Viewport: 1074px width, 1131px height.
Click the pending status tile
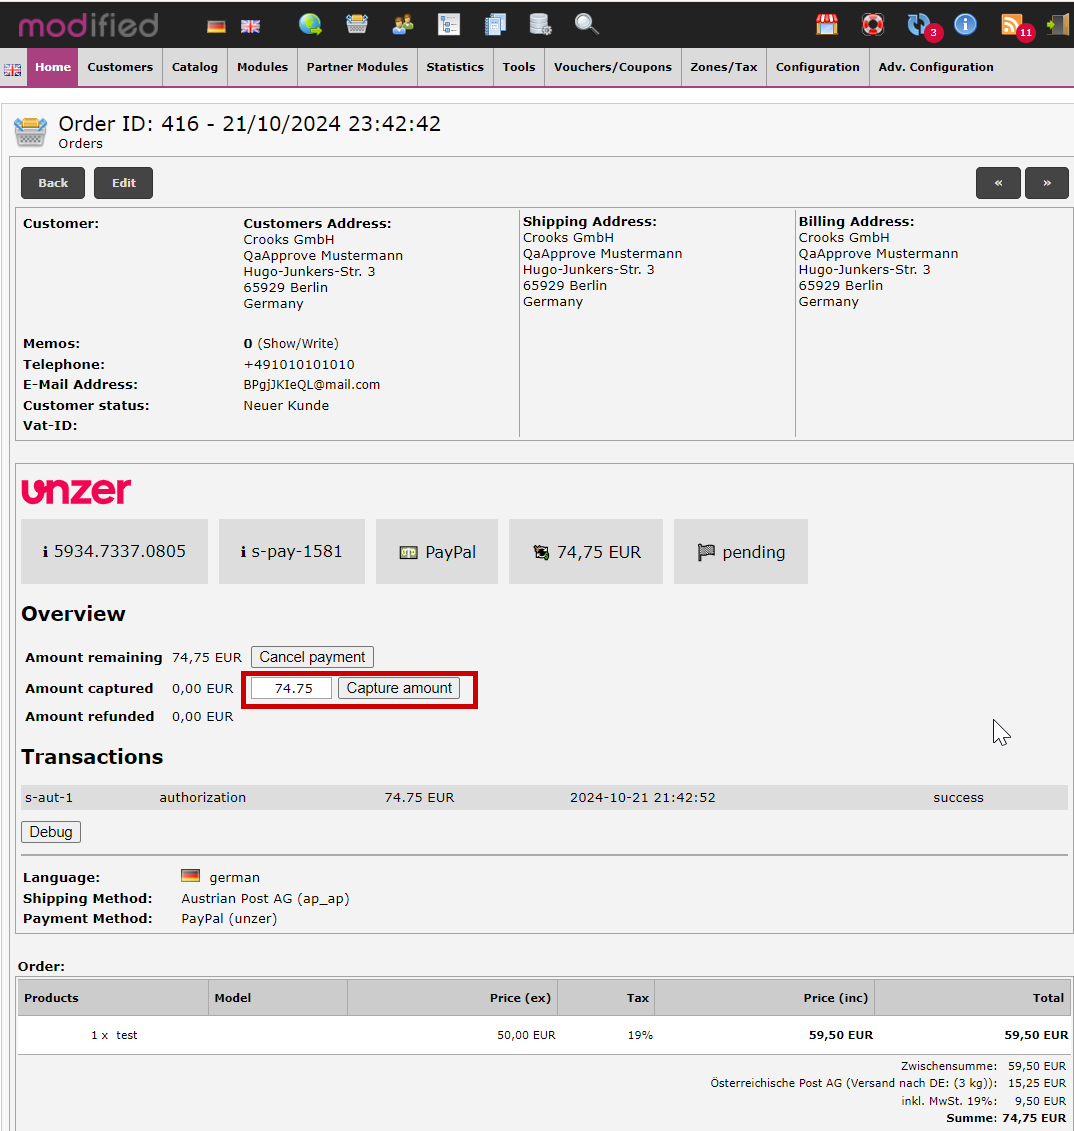pyautogui.click(x=741, y=551)
